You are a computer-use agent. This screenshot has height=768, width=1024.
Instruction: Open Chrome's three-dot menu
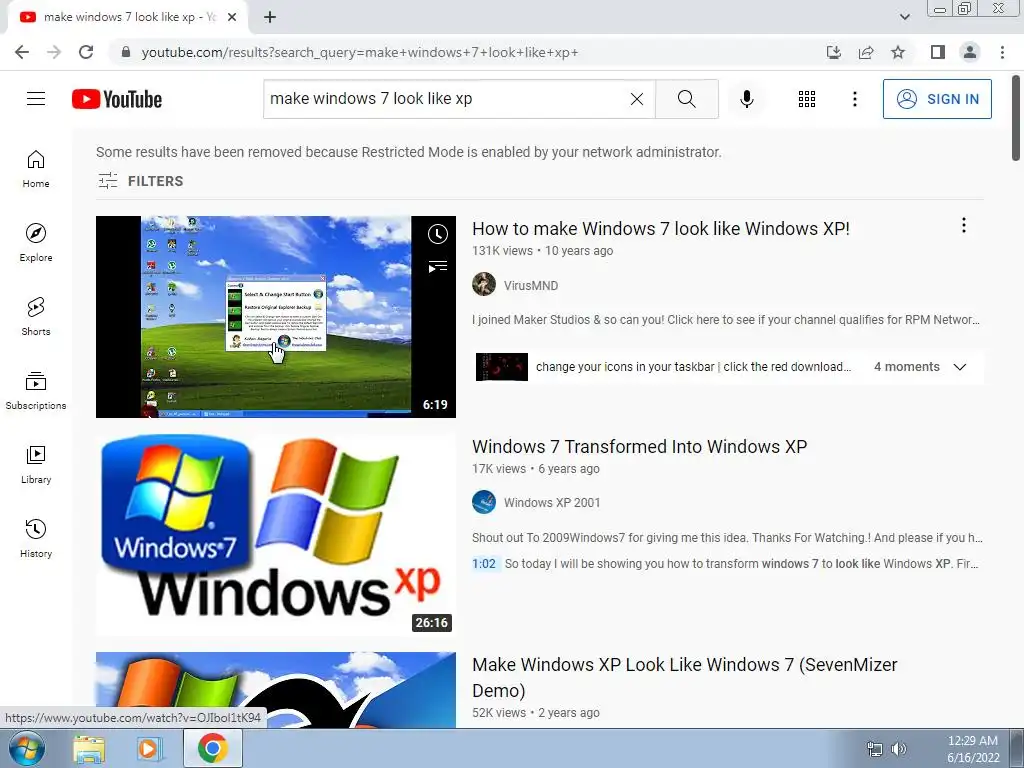pos(1002,52)
